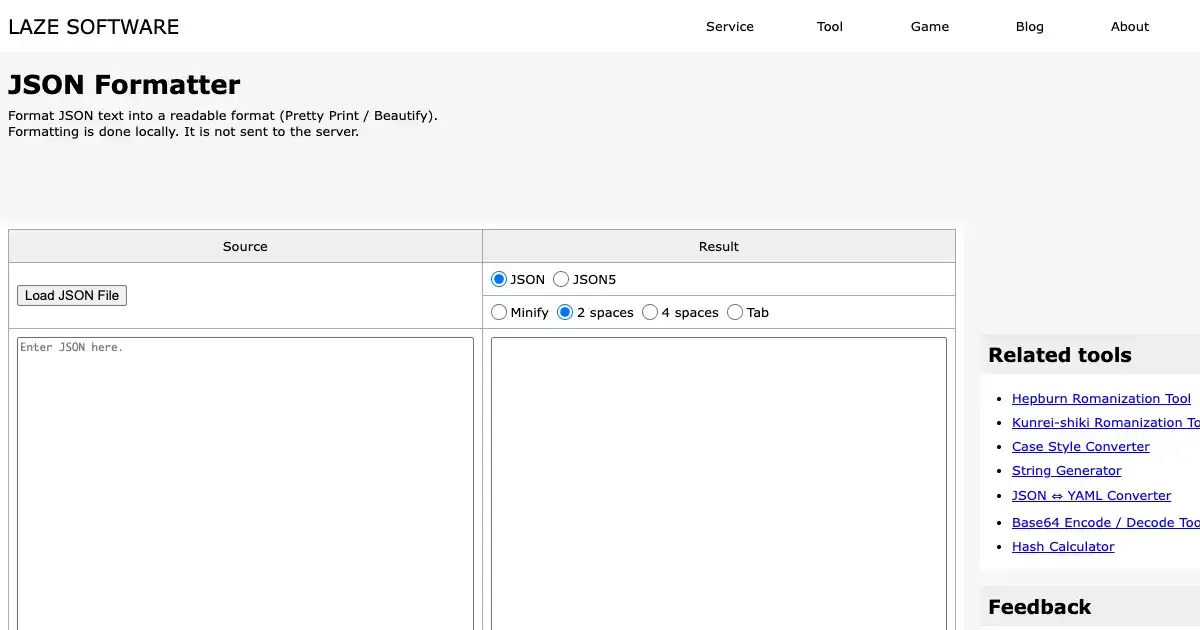Select Tab indentation option
Screen dimensions: 1200x630
pos(736,313)
